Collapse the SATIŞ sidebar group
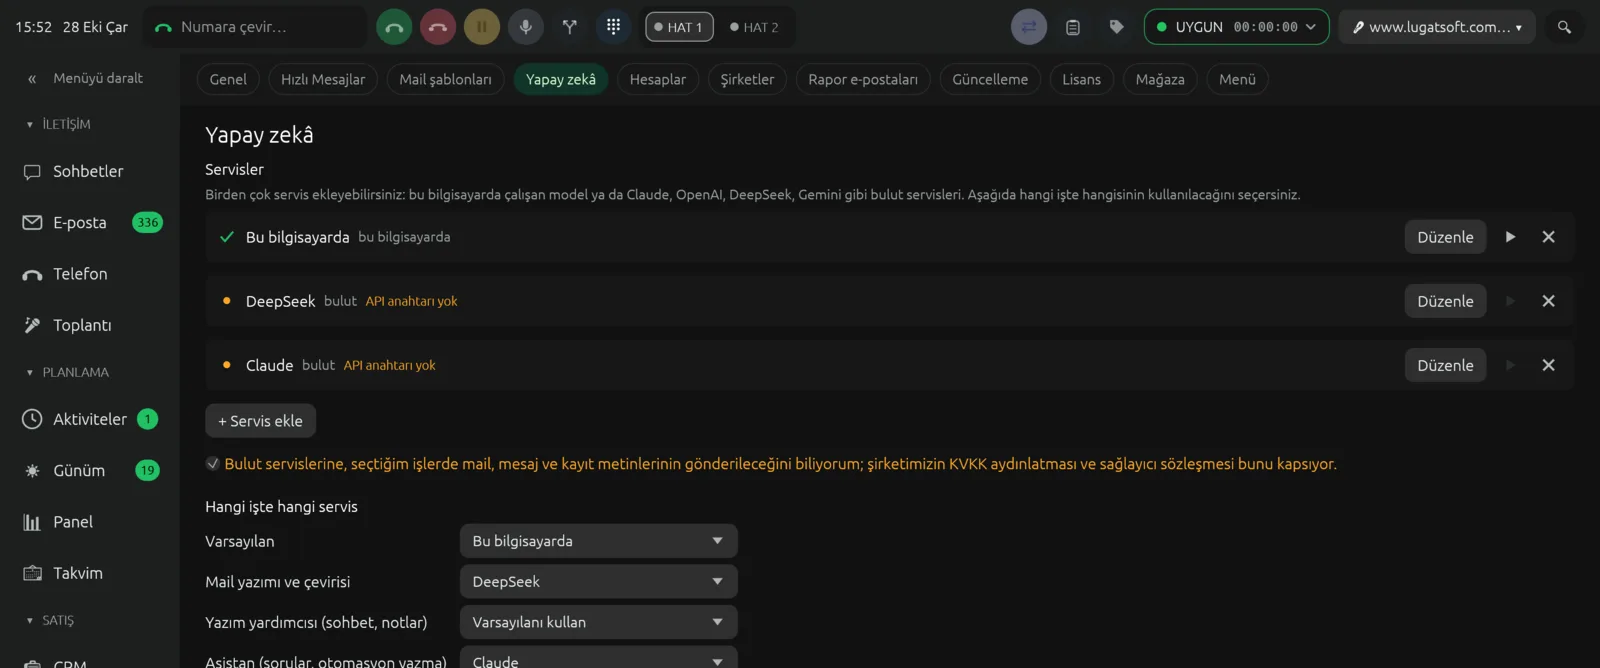Image resolution: width=1600 pixels, height=668 pixels. pyautogui.click(x=50, y=620)
